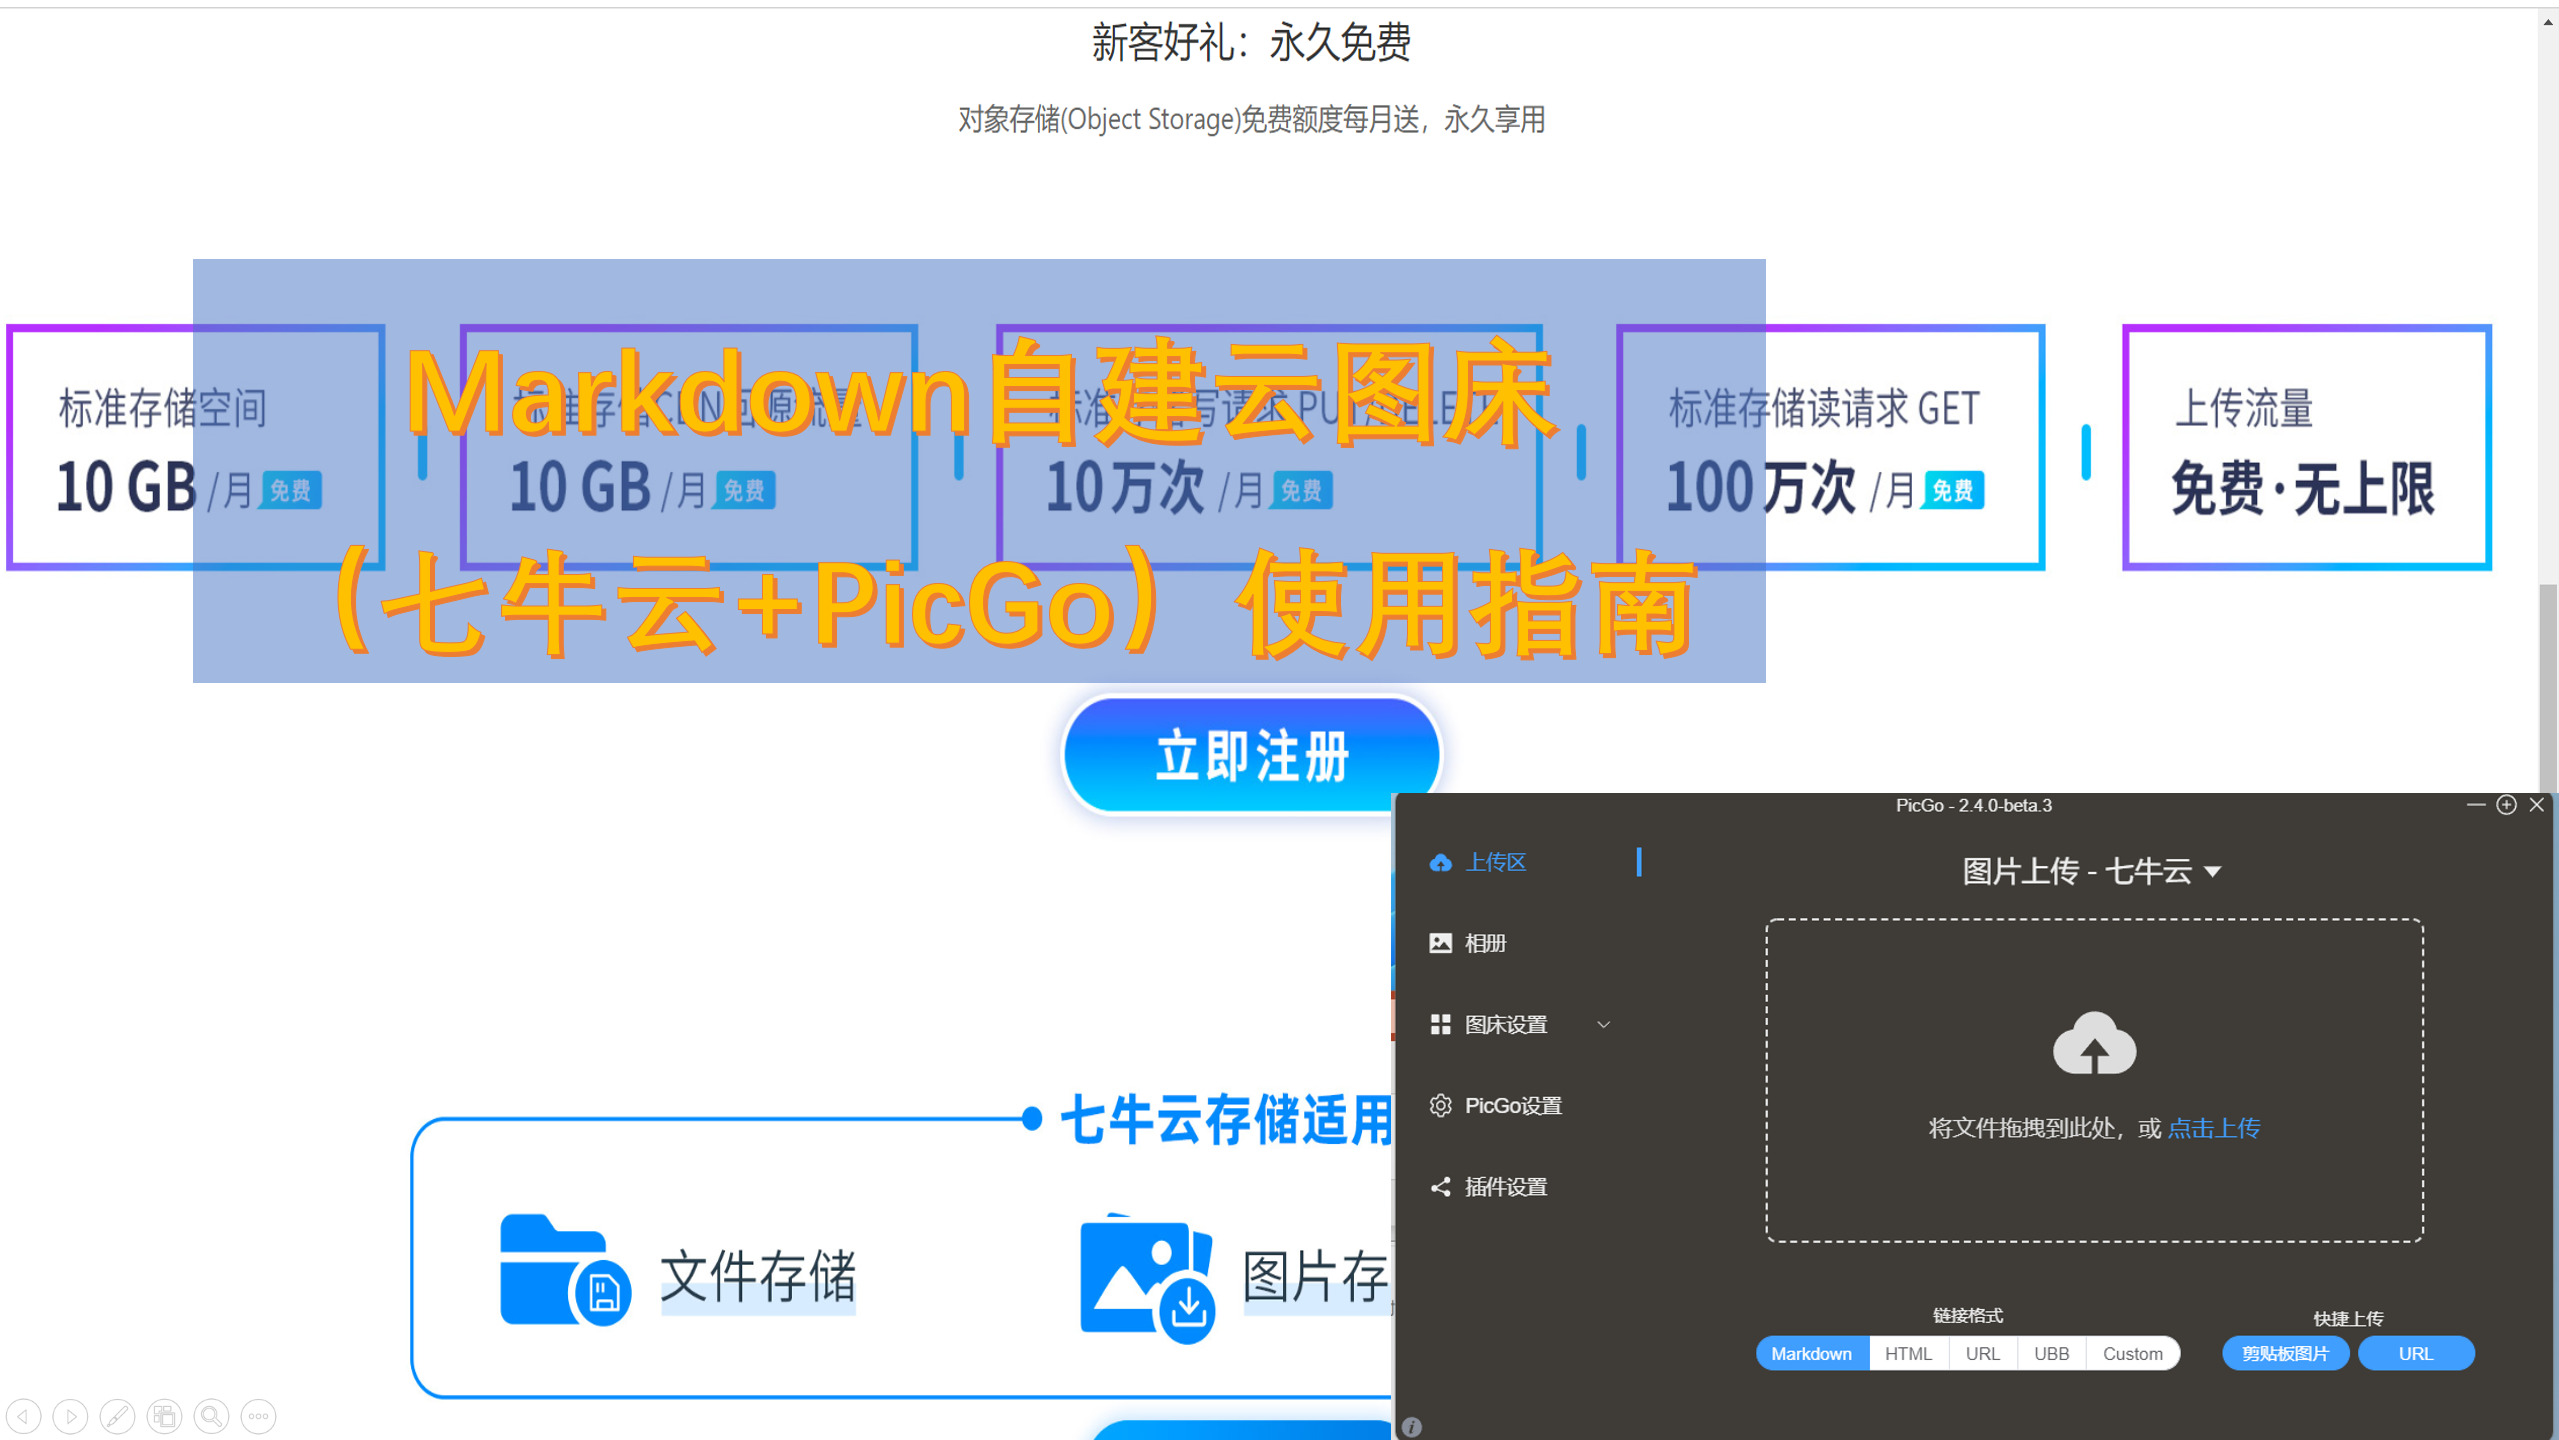Click the info icon at PicGo bottom left
This screenshot has height=1440, width=2559.
[1411, 1427]
